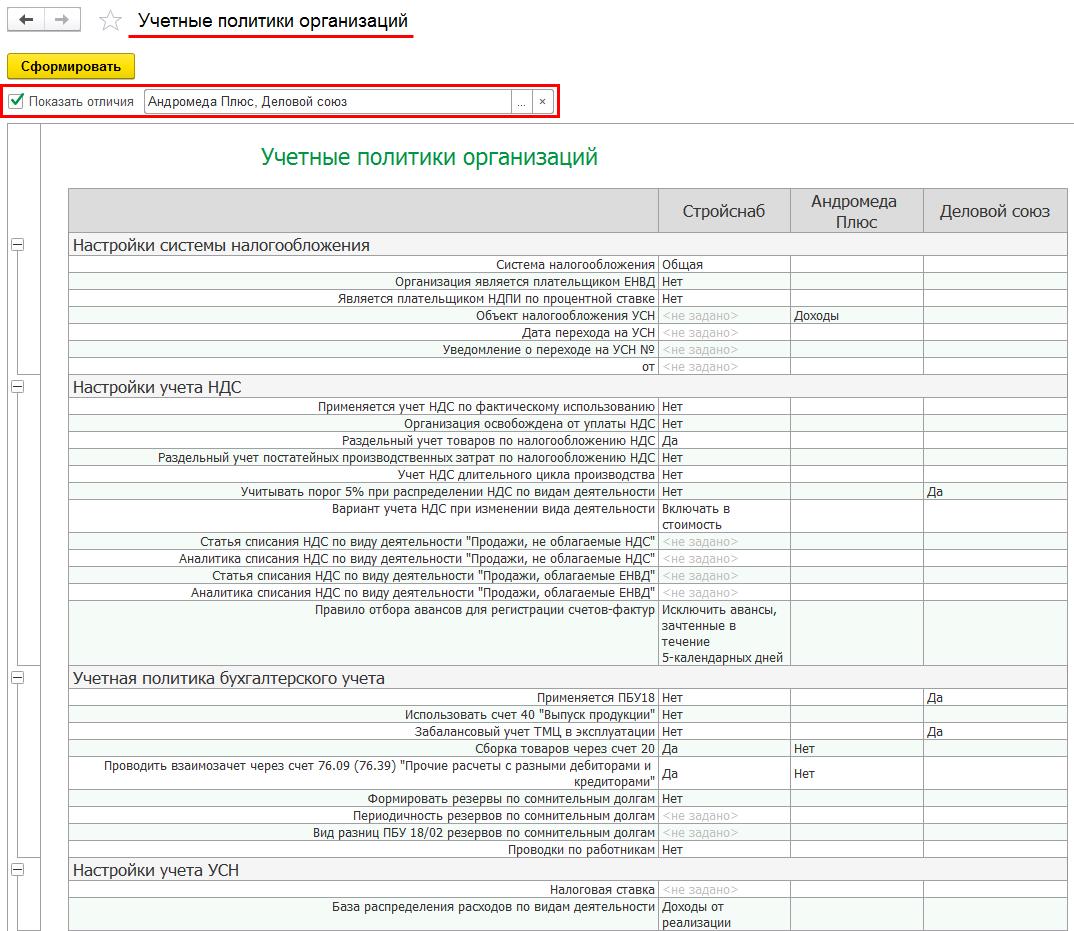Click the organizations field Андромеда Плюс, Деловой союз
This screenshot has width=1074, height=931.
(327, 101)
